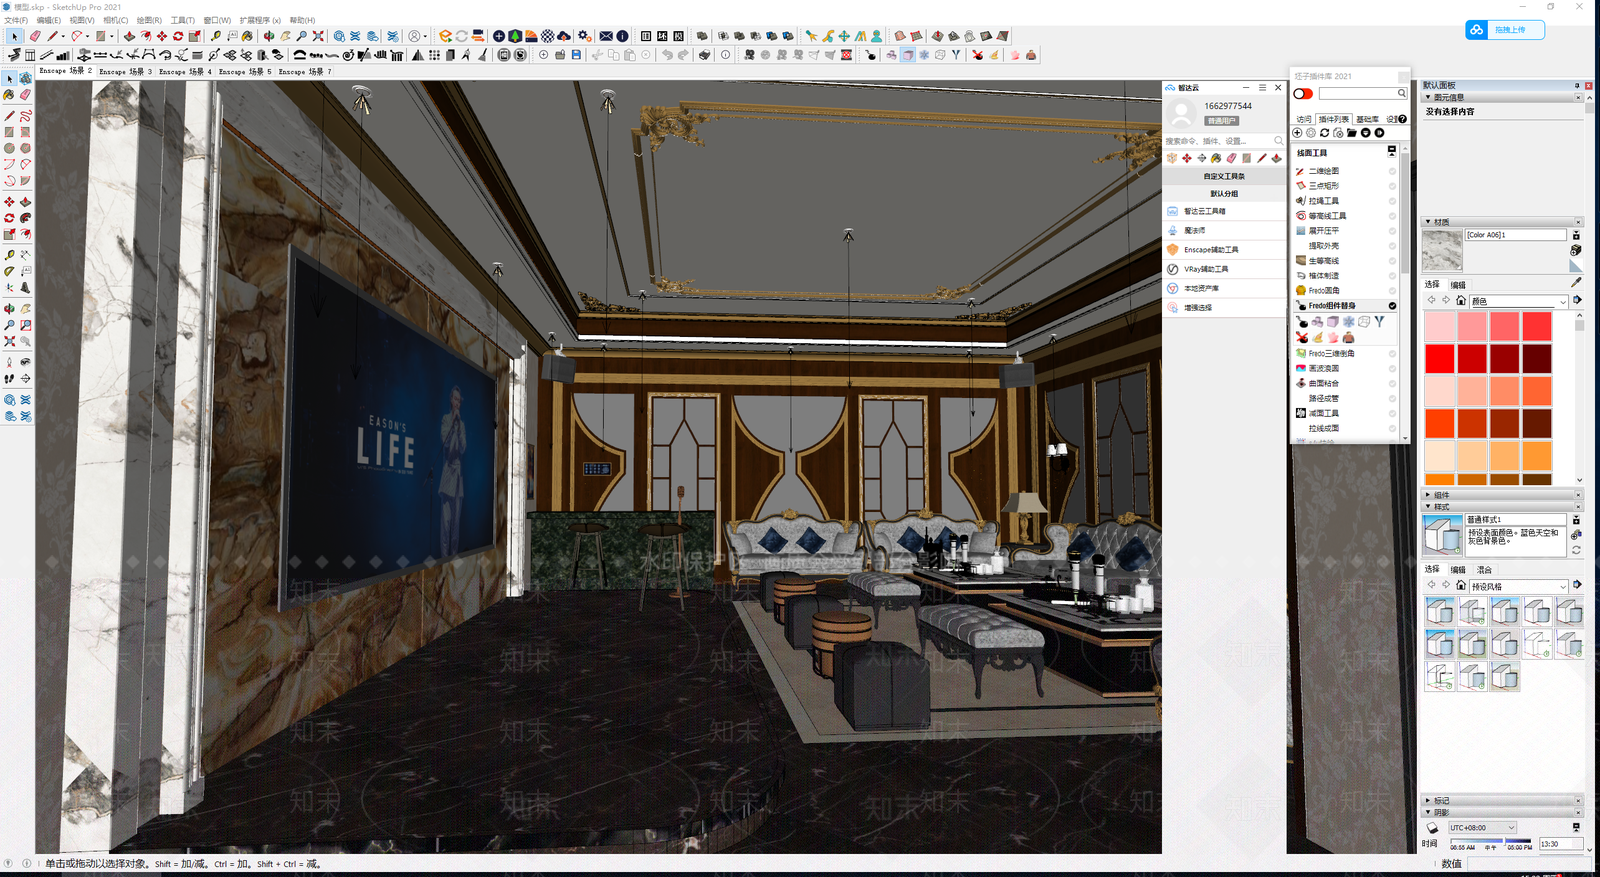This screenshot has width=1600, height=877.
Task: Toggle the checkmark for 二维绘图 plugin
Action: pos(1392,171)
